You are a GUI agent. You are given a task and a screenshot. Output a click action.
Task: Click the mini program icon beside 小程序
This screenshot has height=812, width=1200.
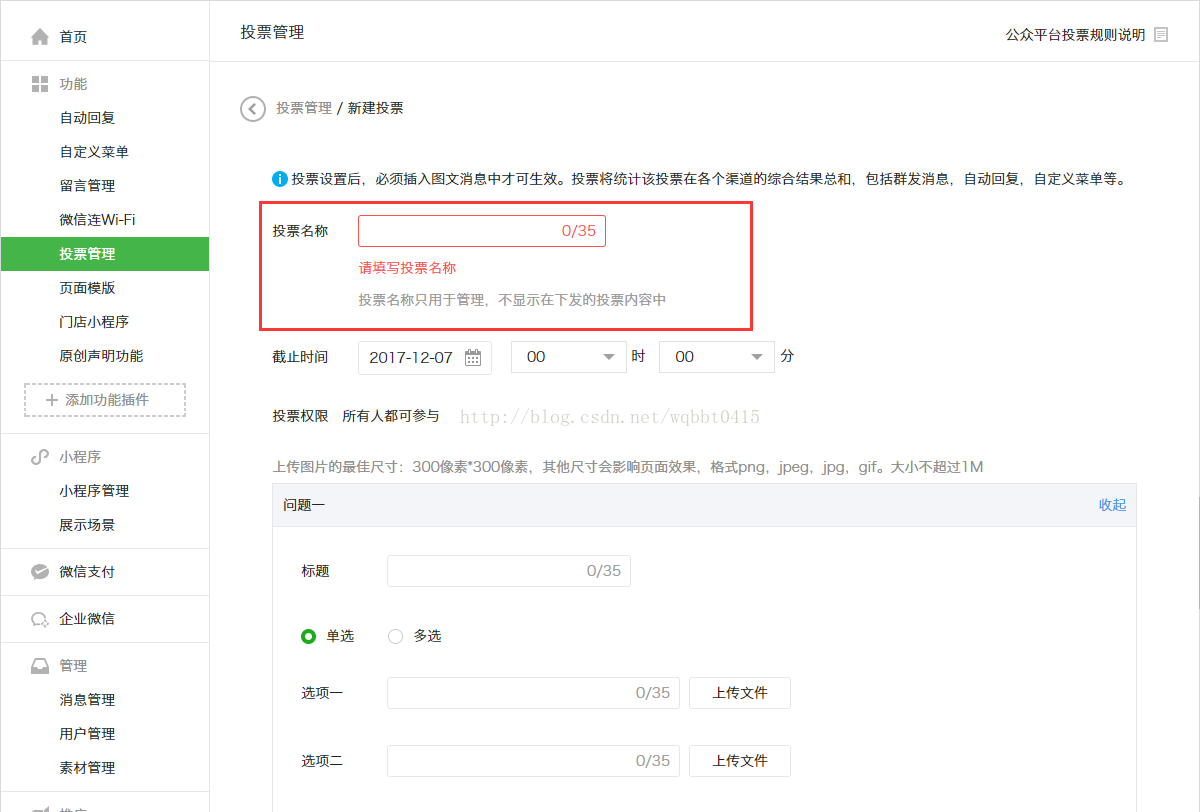click(40, 457)
